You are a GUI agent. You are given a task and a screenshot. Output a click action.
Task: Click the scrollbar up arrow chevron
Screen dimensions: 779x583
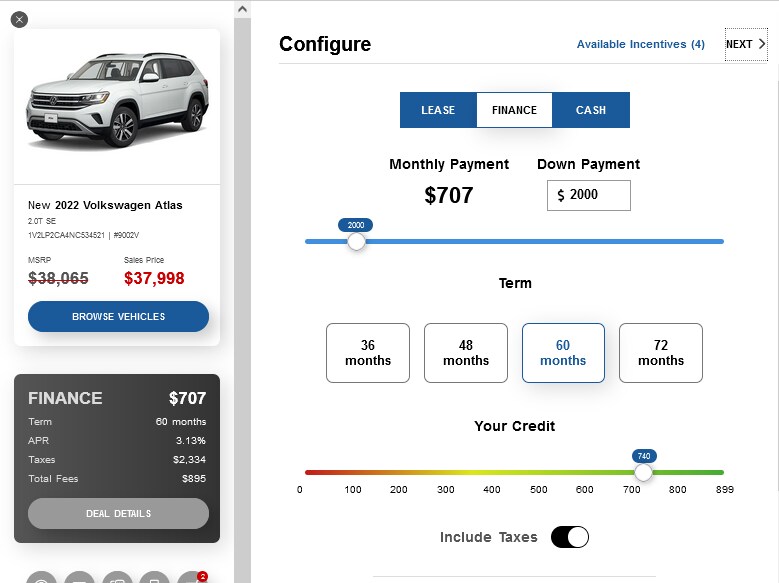(x=242, y=9)
